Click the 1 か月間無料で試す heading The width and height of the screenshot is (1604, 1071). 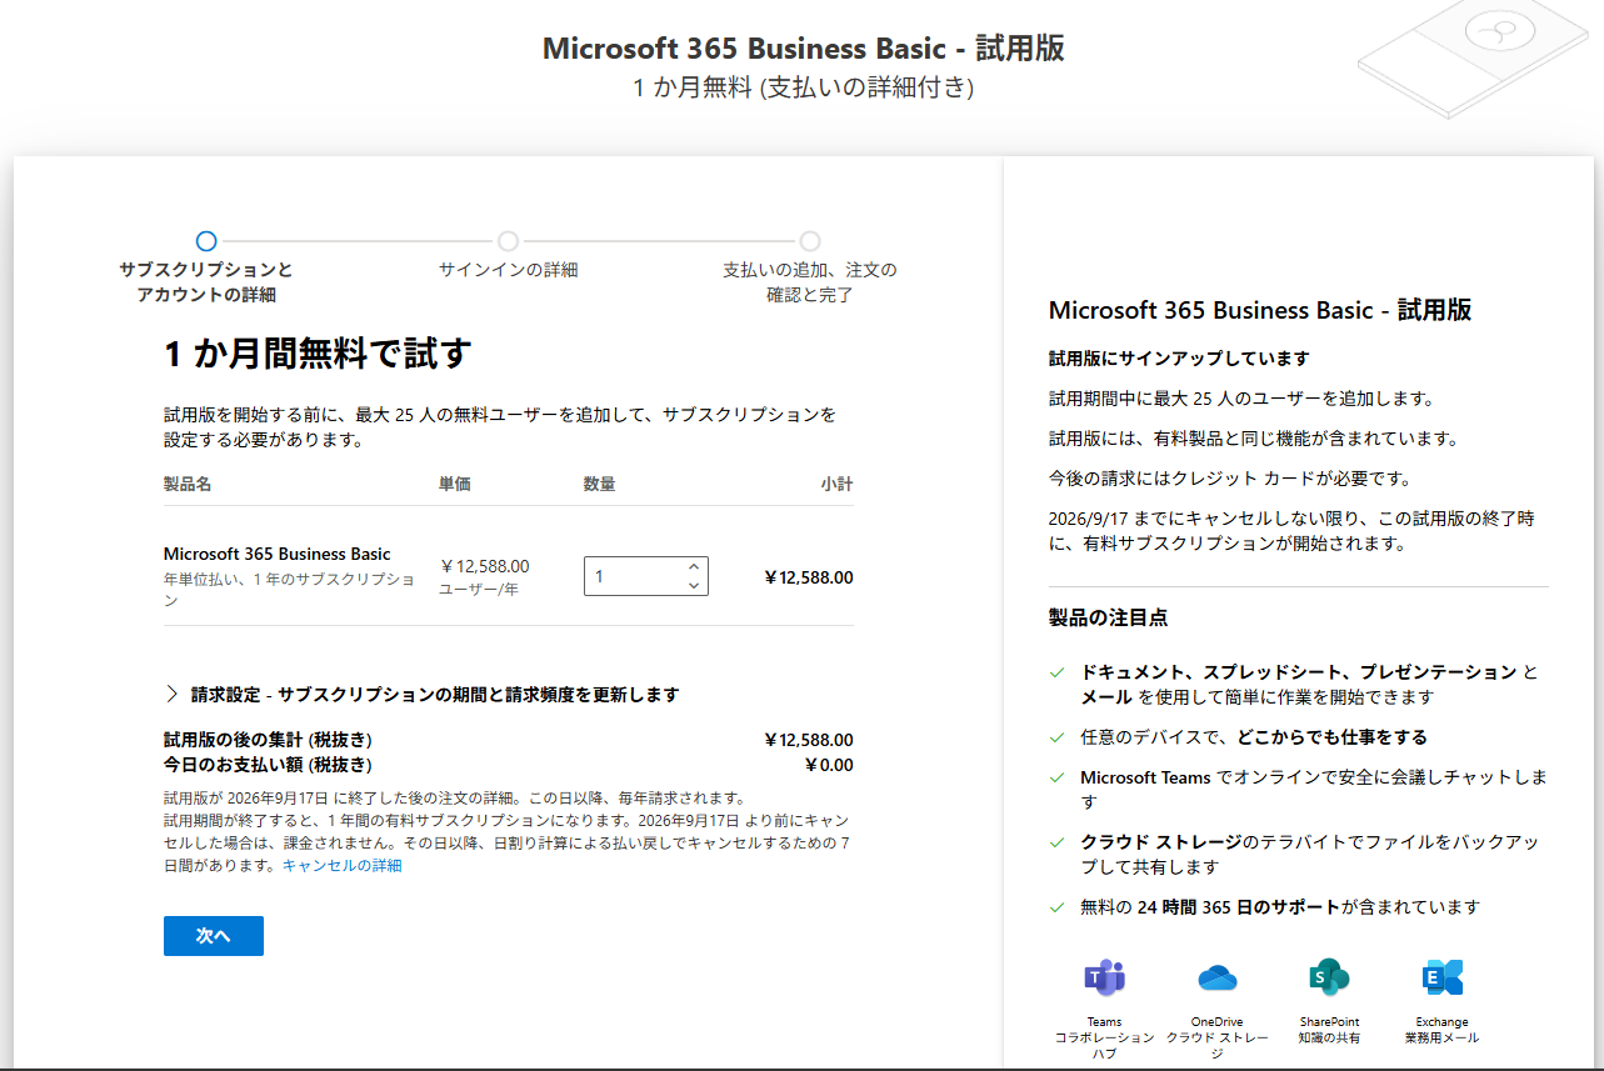[x=318, y=353]
